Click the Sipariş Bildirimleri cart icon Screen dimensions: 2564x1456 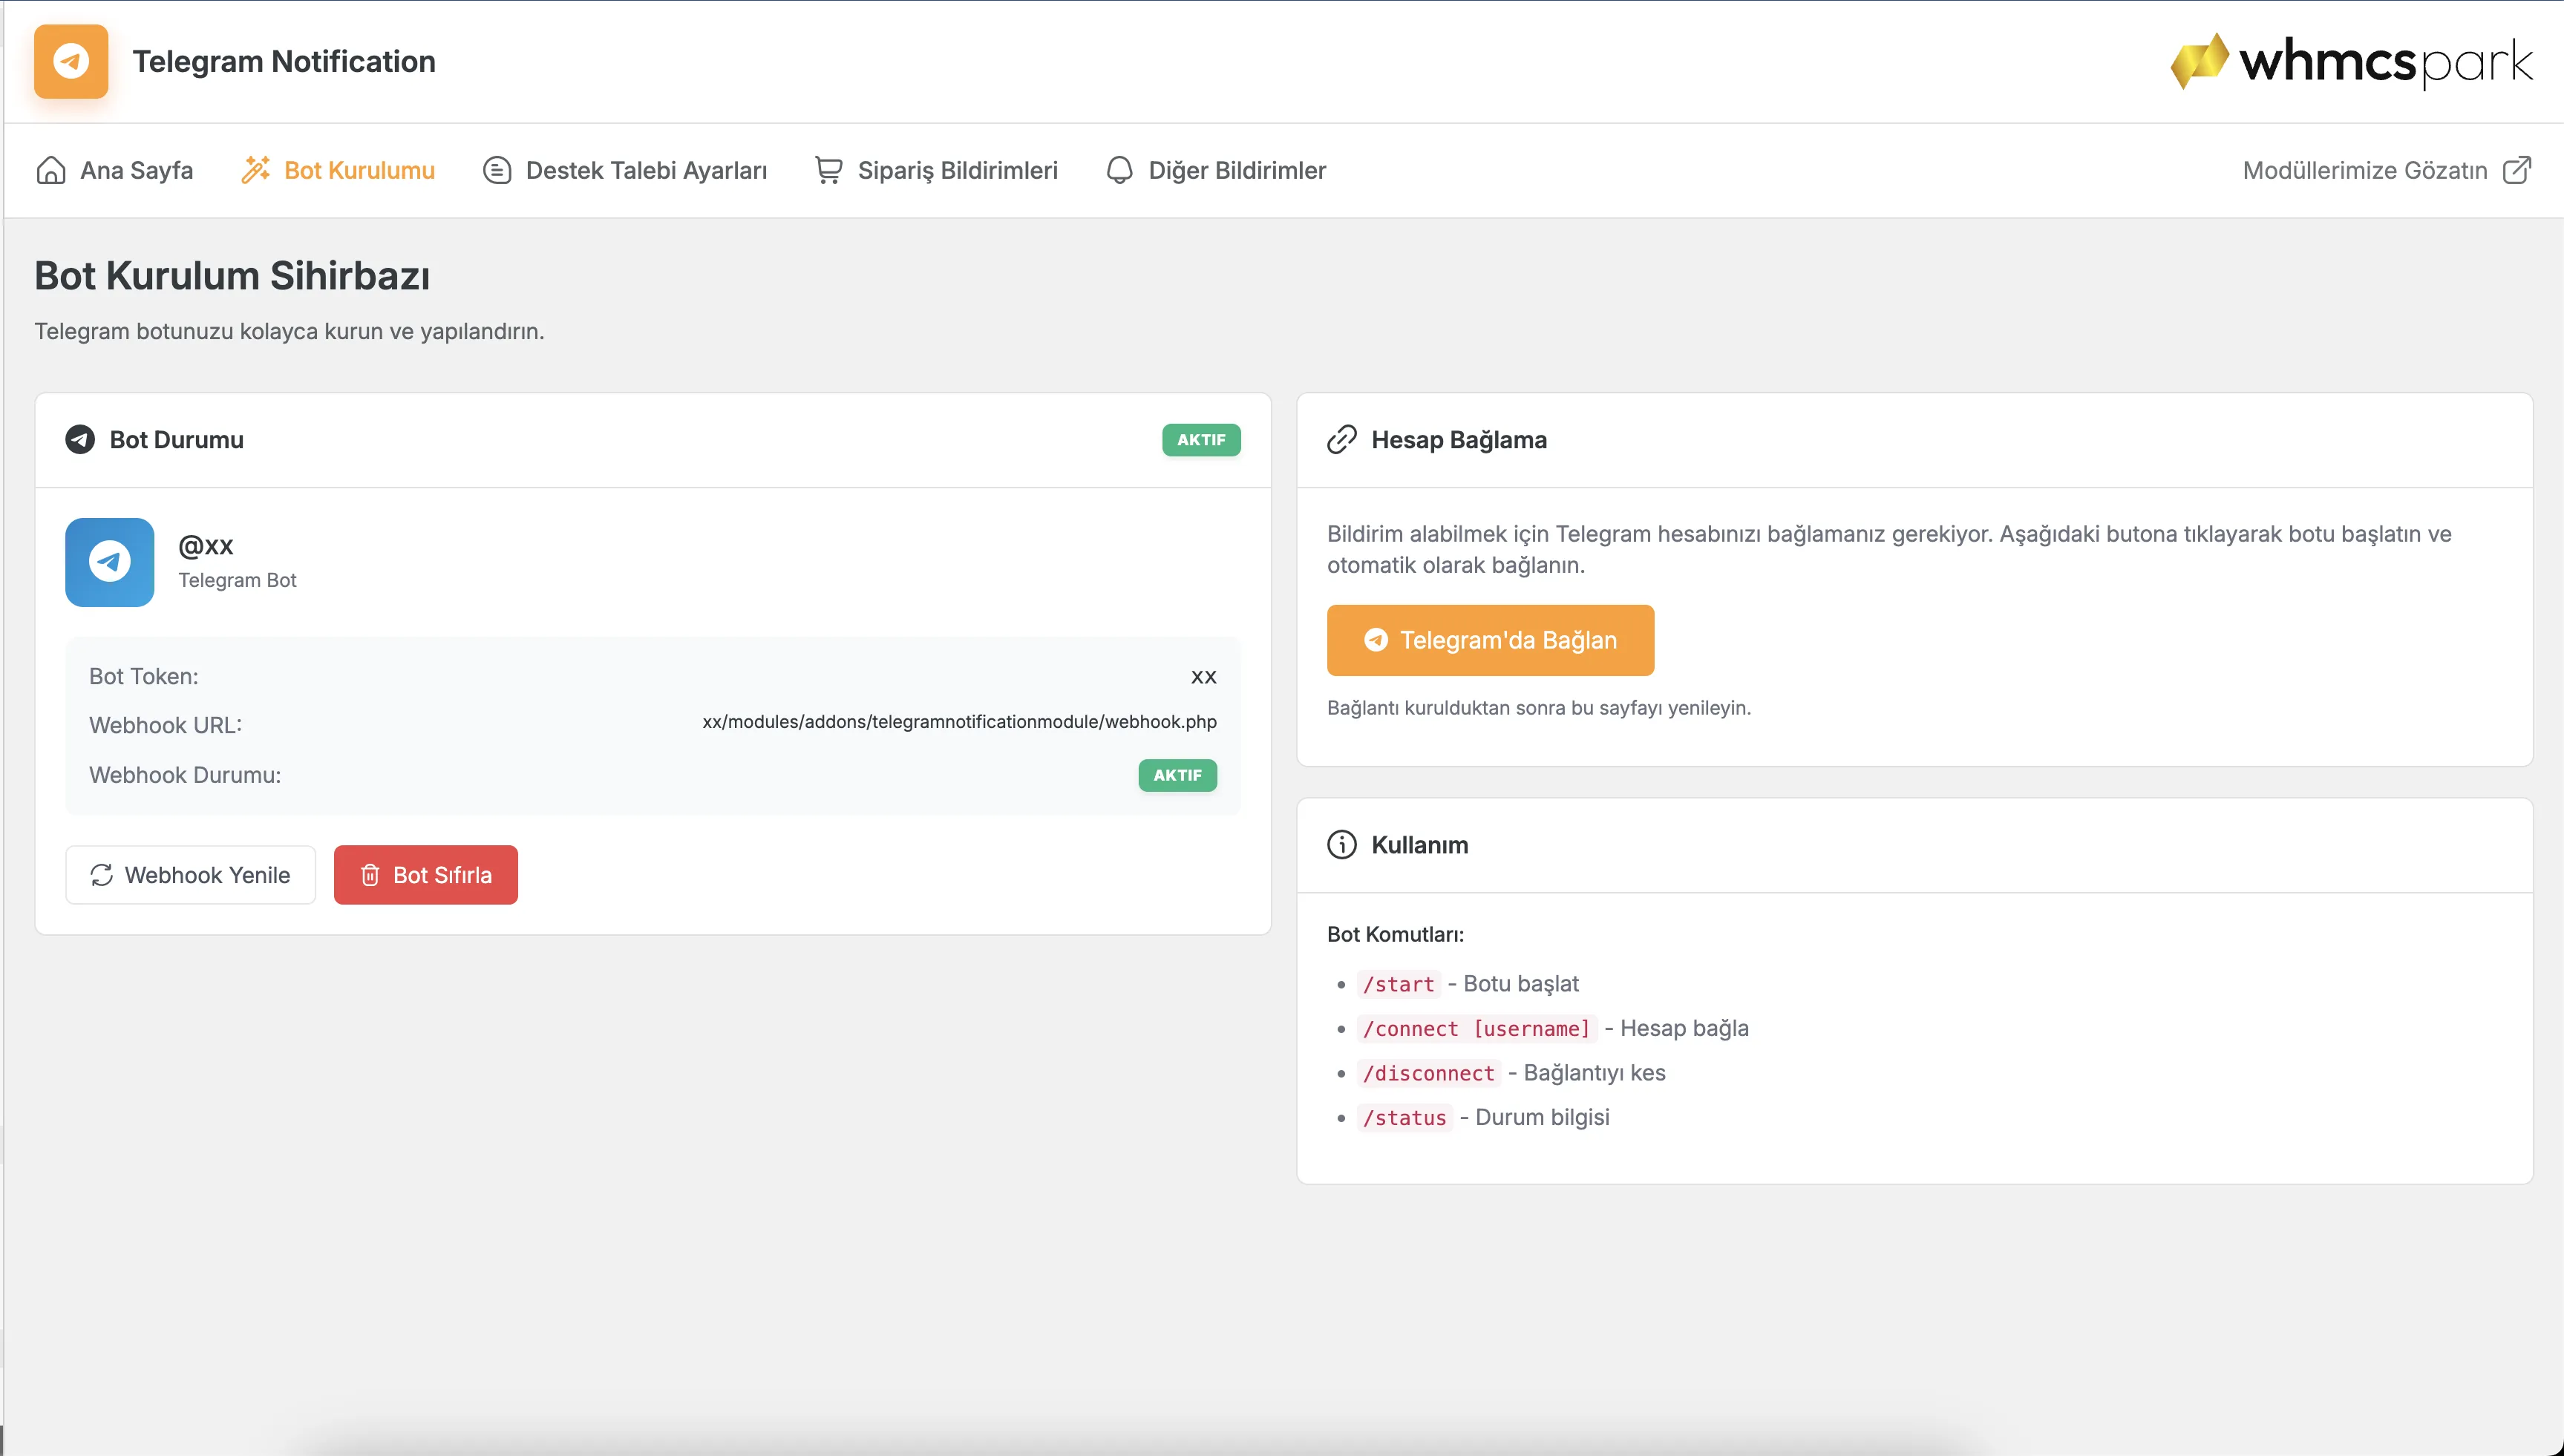coord(828,170)
